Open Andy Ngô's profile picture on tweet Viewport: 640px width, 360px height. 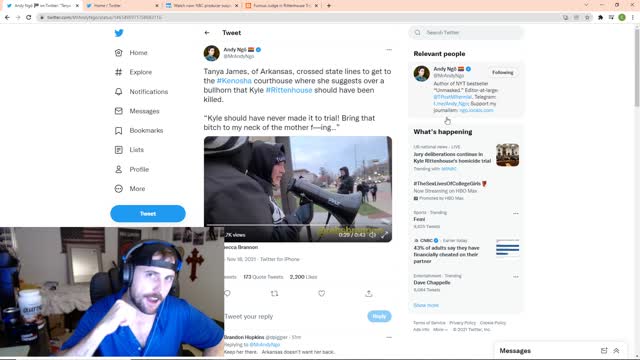coord(211,53)
